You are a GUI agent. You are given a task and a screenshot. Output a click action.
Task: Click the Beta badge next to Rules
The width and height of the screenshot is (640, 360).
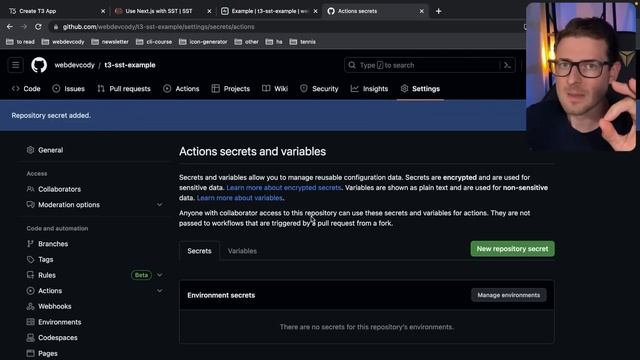141,275
